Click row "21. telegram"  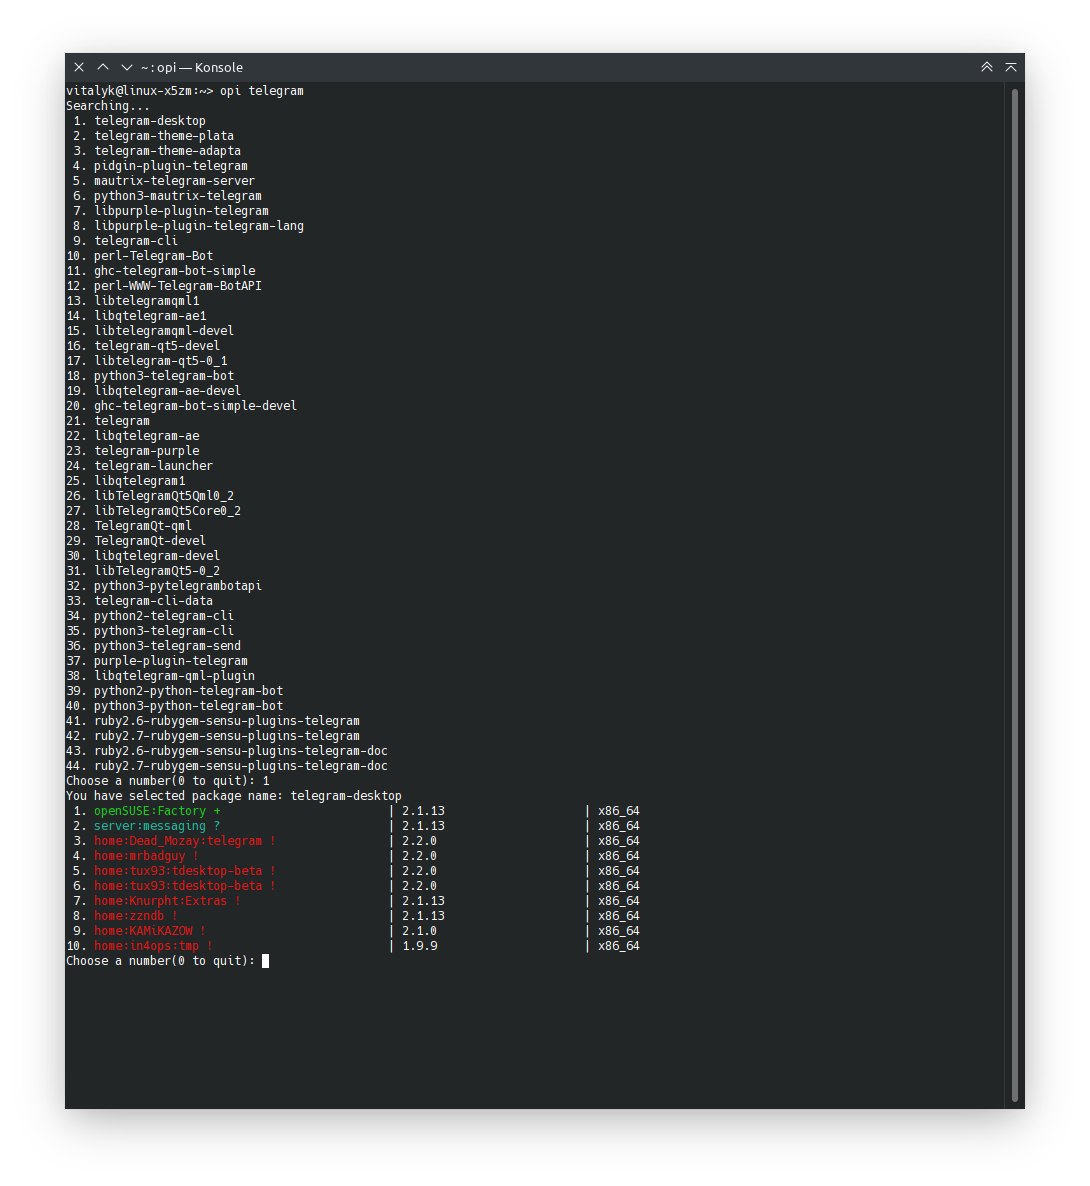(x=107, y=421)
